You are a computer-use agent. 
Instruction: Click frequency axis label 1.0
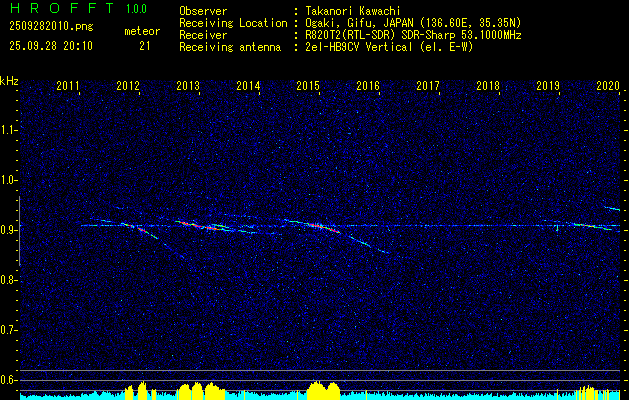pos(8,180)
